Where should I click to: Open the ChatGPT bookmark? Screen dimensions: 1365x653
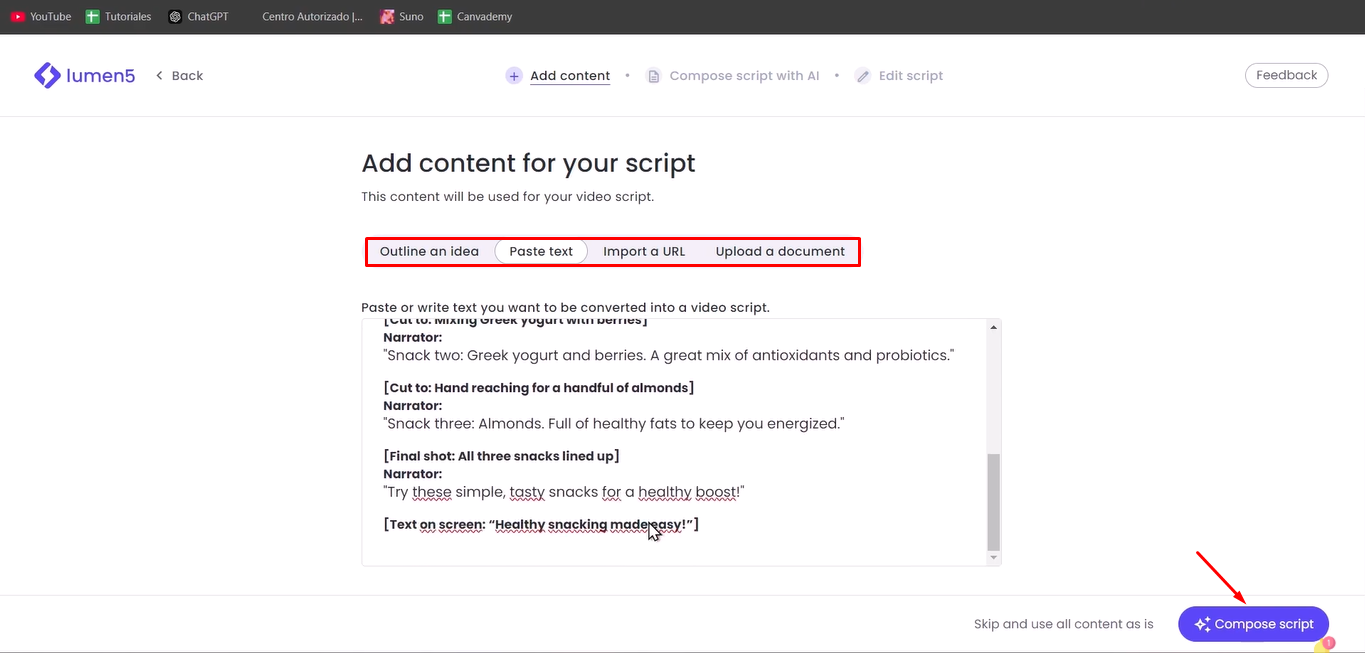[199, 16]
